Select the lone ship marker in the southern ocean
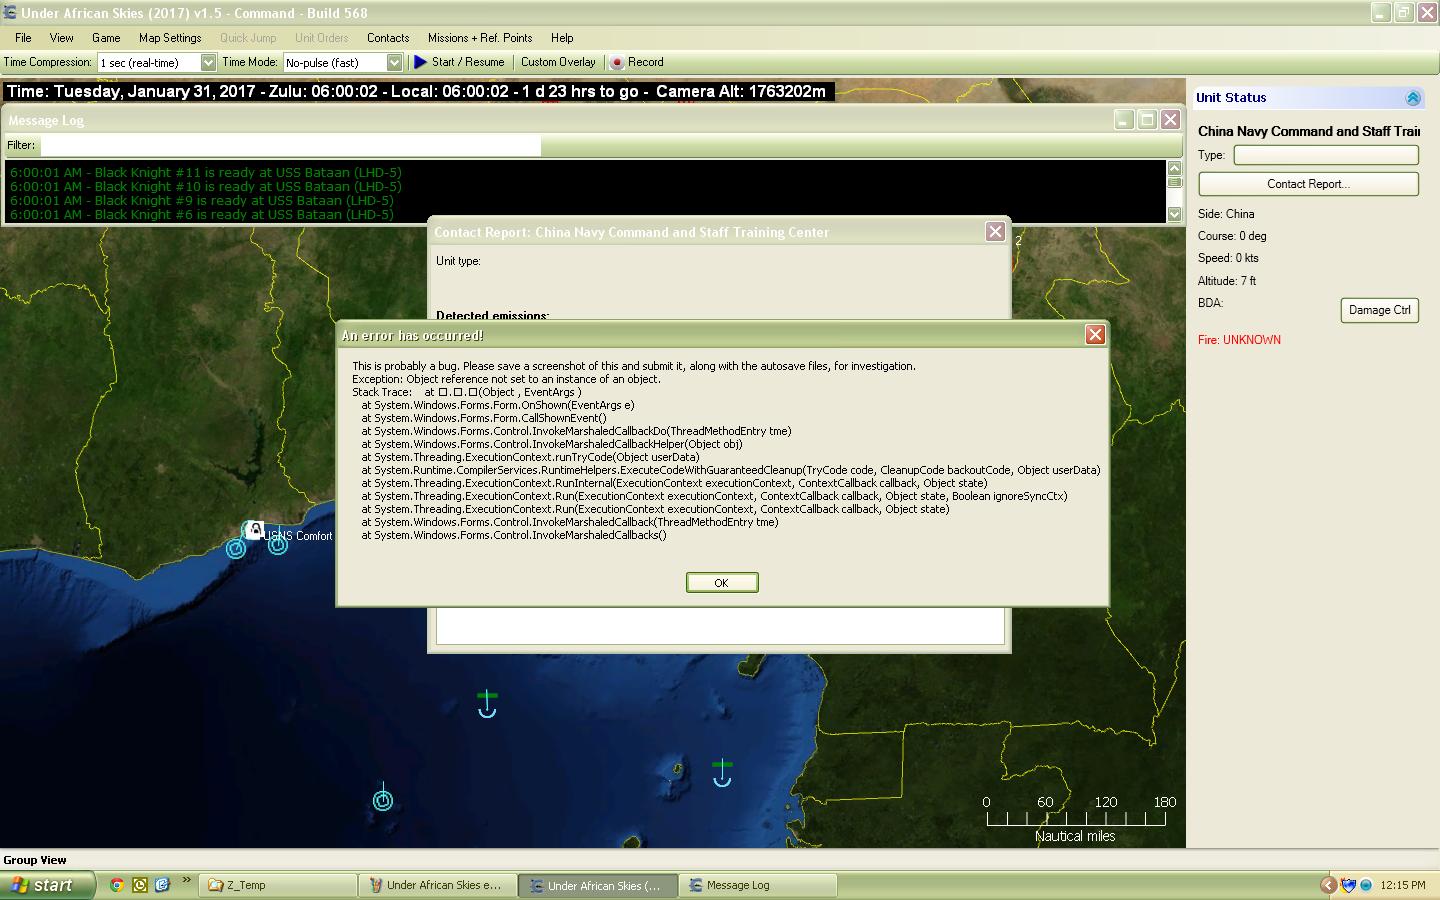The width and height of the screenshot is (1440, 900). click(x=382, y=799)
